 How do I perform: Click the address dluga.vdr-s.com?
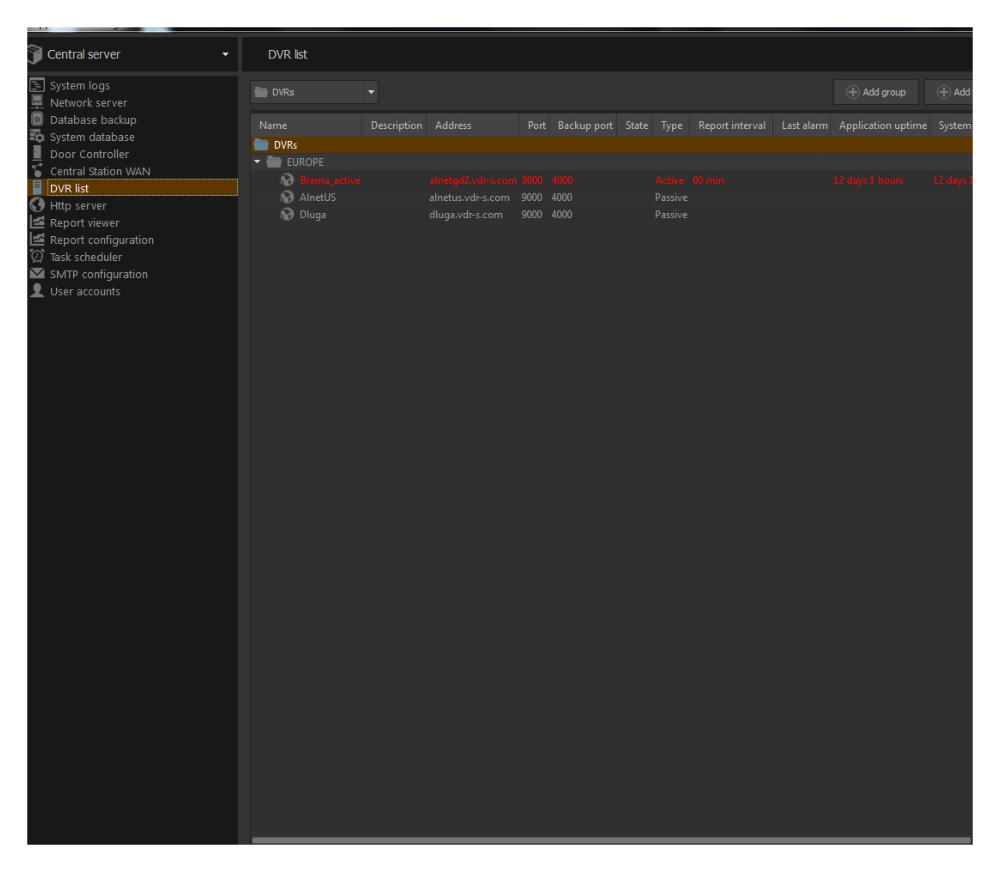tap(466, 215)
